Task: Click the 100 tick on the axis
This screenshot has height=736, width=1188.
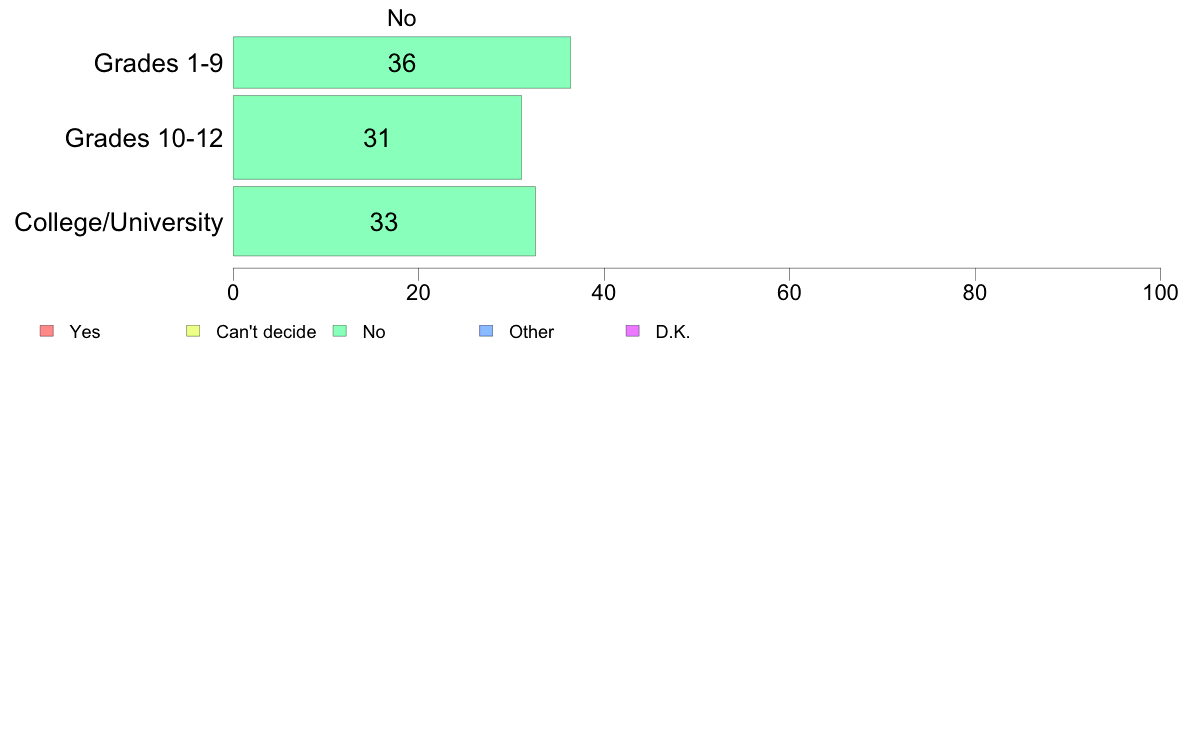Action: tap(1160, 293)
